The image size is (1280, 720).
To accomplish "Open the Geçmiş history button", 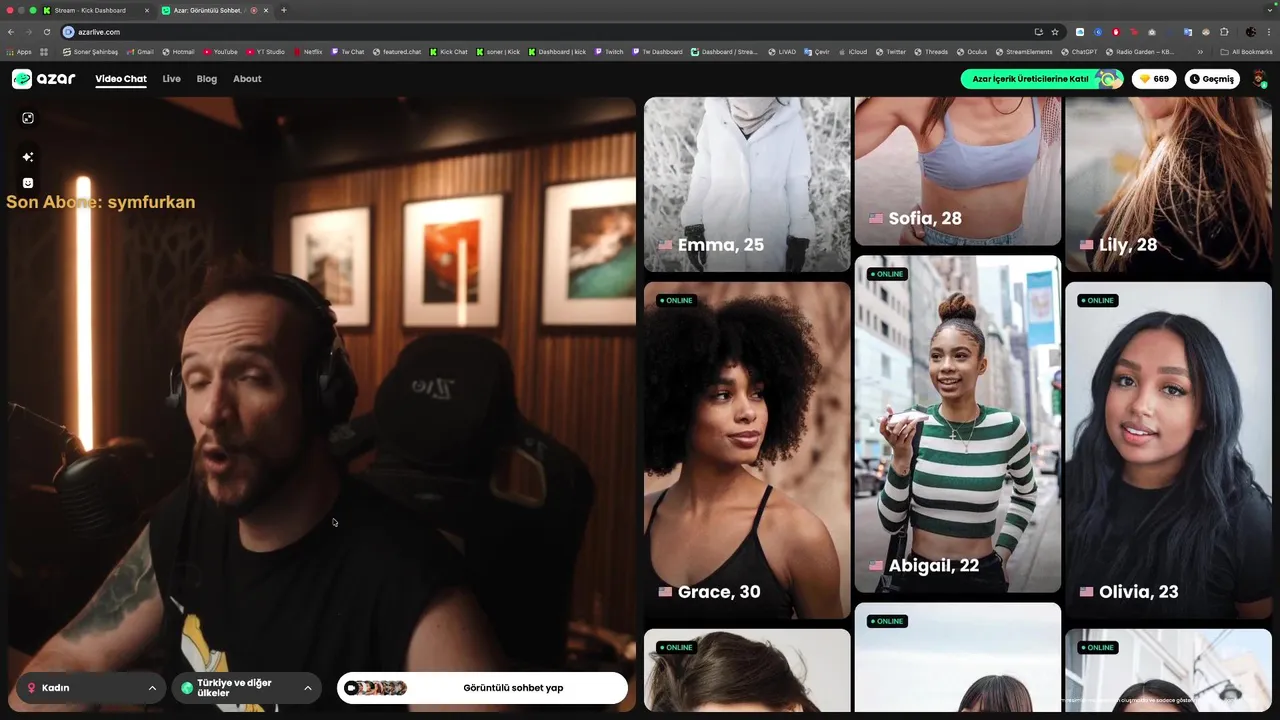I will (x=1212, y=79).
